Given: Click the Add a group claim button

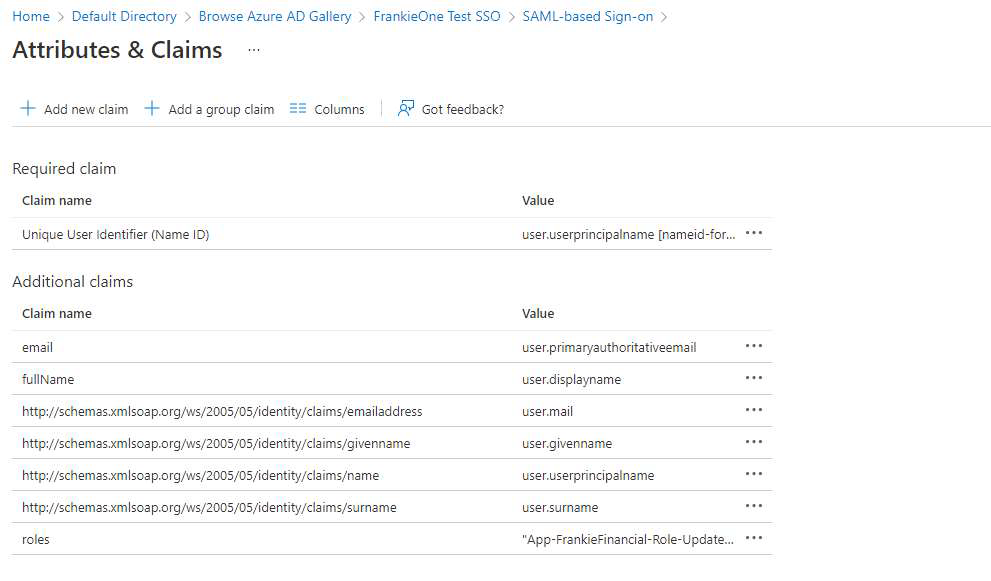Looking at the screenshot, I should pyautogui.click(x=209, y=109).
